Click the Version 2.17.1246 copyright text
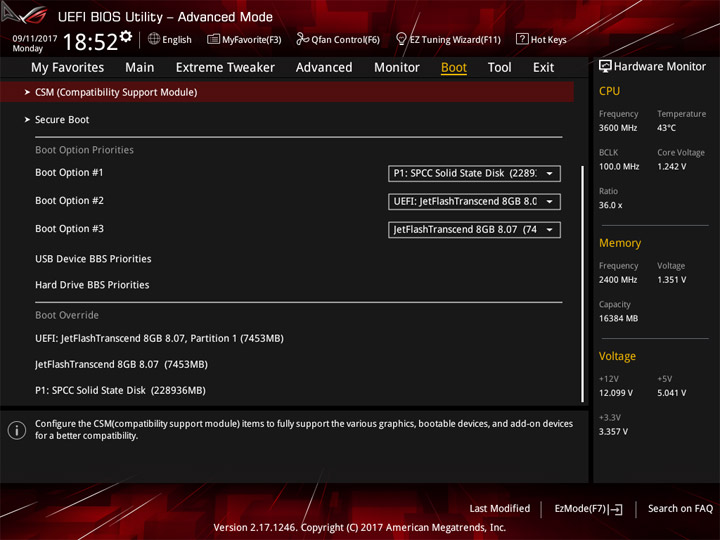Image resolution: width=720 pixels, height=540 pixels. tap(360, 528)
